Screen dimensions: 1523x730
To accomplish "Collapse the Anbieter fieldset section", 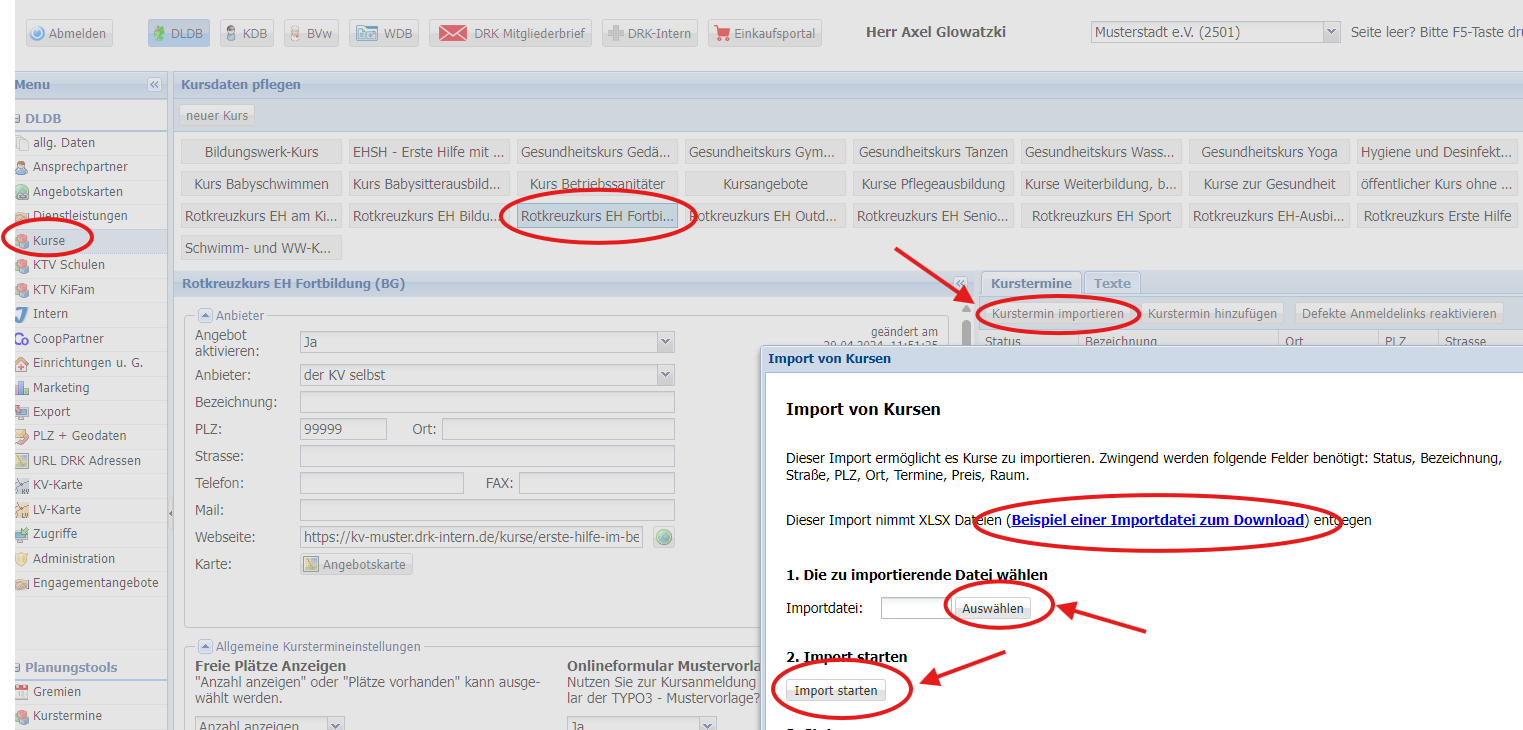I will pyautogui.click(x=205, y=316).
